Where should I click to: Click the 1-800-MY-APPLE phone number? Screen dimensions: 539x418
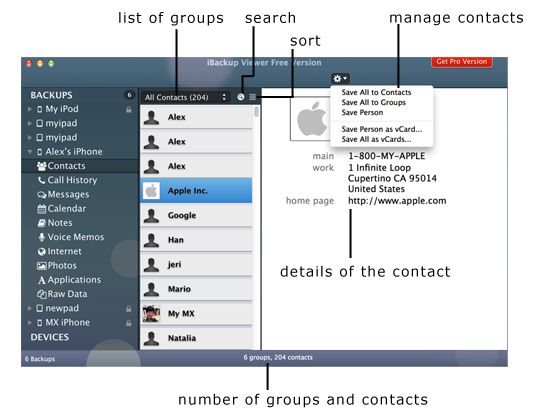387,156
